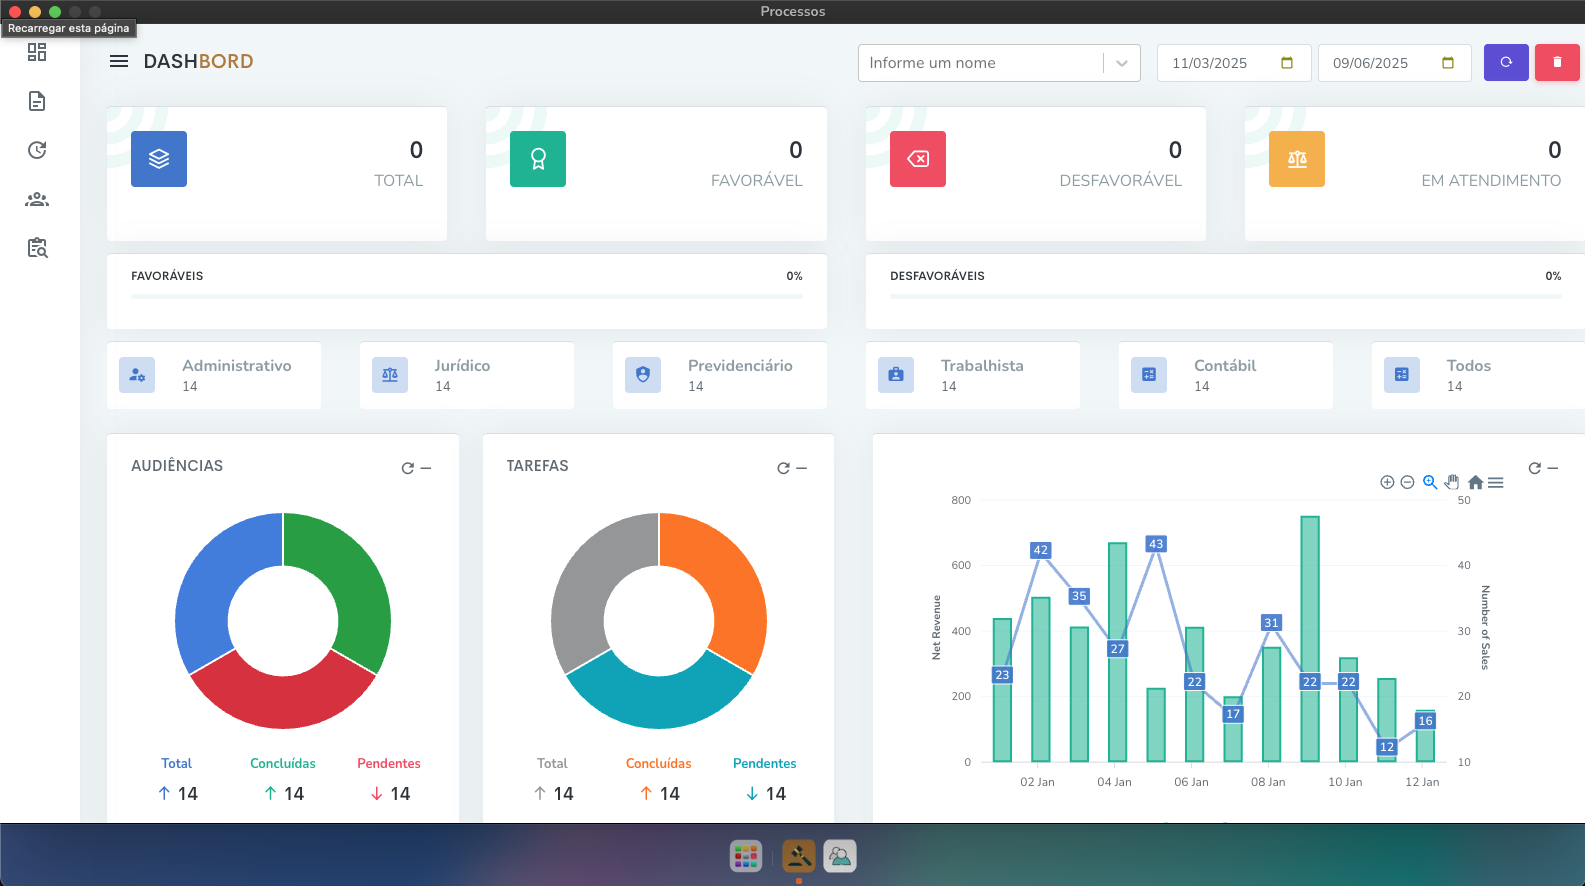Click the DESFAVORÁVEIS progress bar
Viewport: 1585px width, 886px height.
pos(1226,296)
